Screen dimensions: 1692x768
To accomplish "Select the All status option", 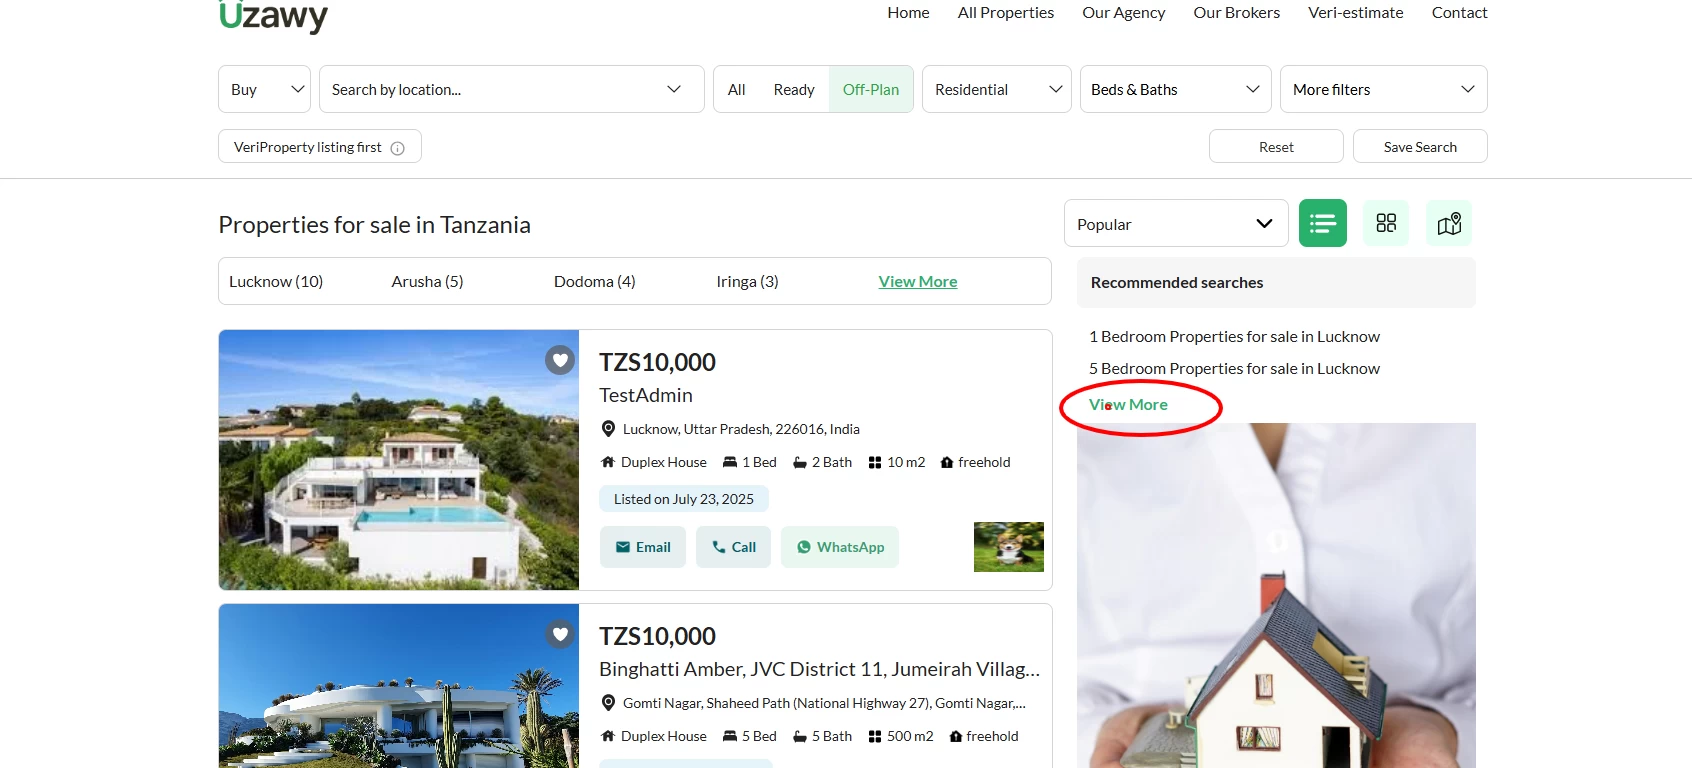I will 736,90.
